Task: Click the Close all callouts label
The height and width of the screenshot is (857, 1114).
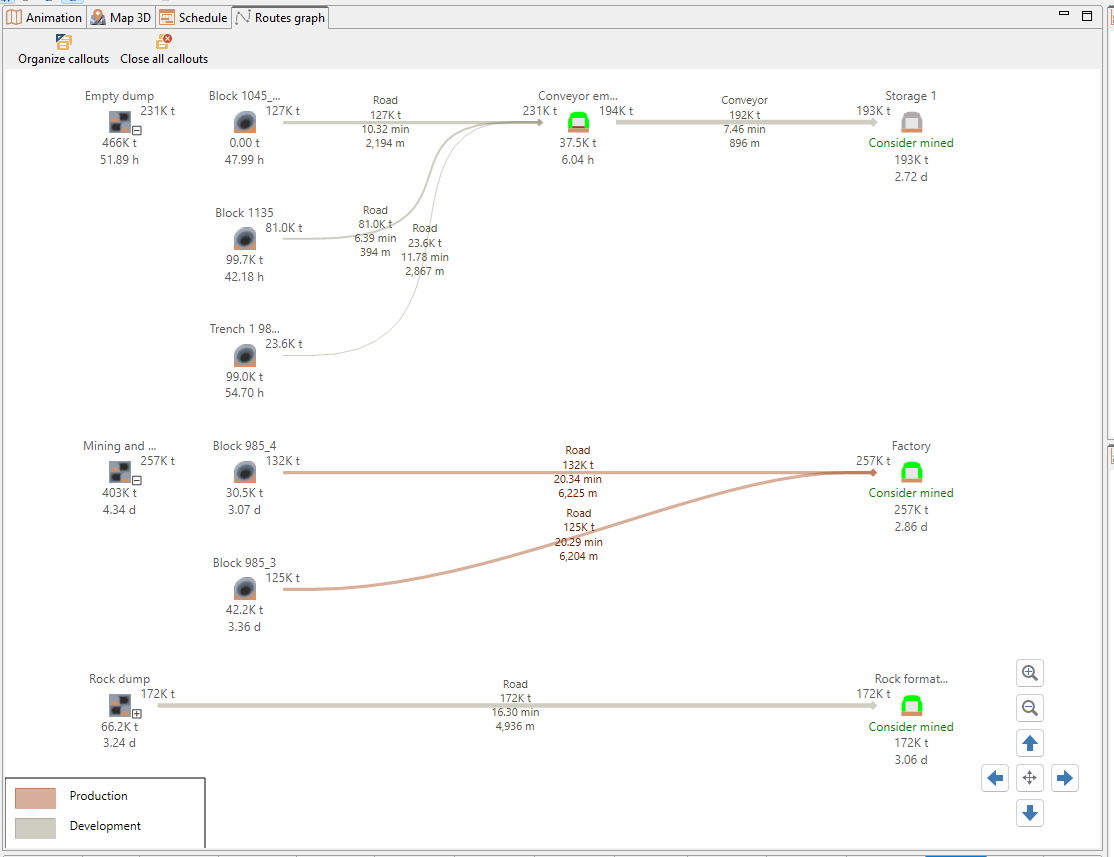Action: pos(164,59)
